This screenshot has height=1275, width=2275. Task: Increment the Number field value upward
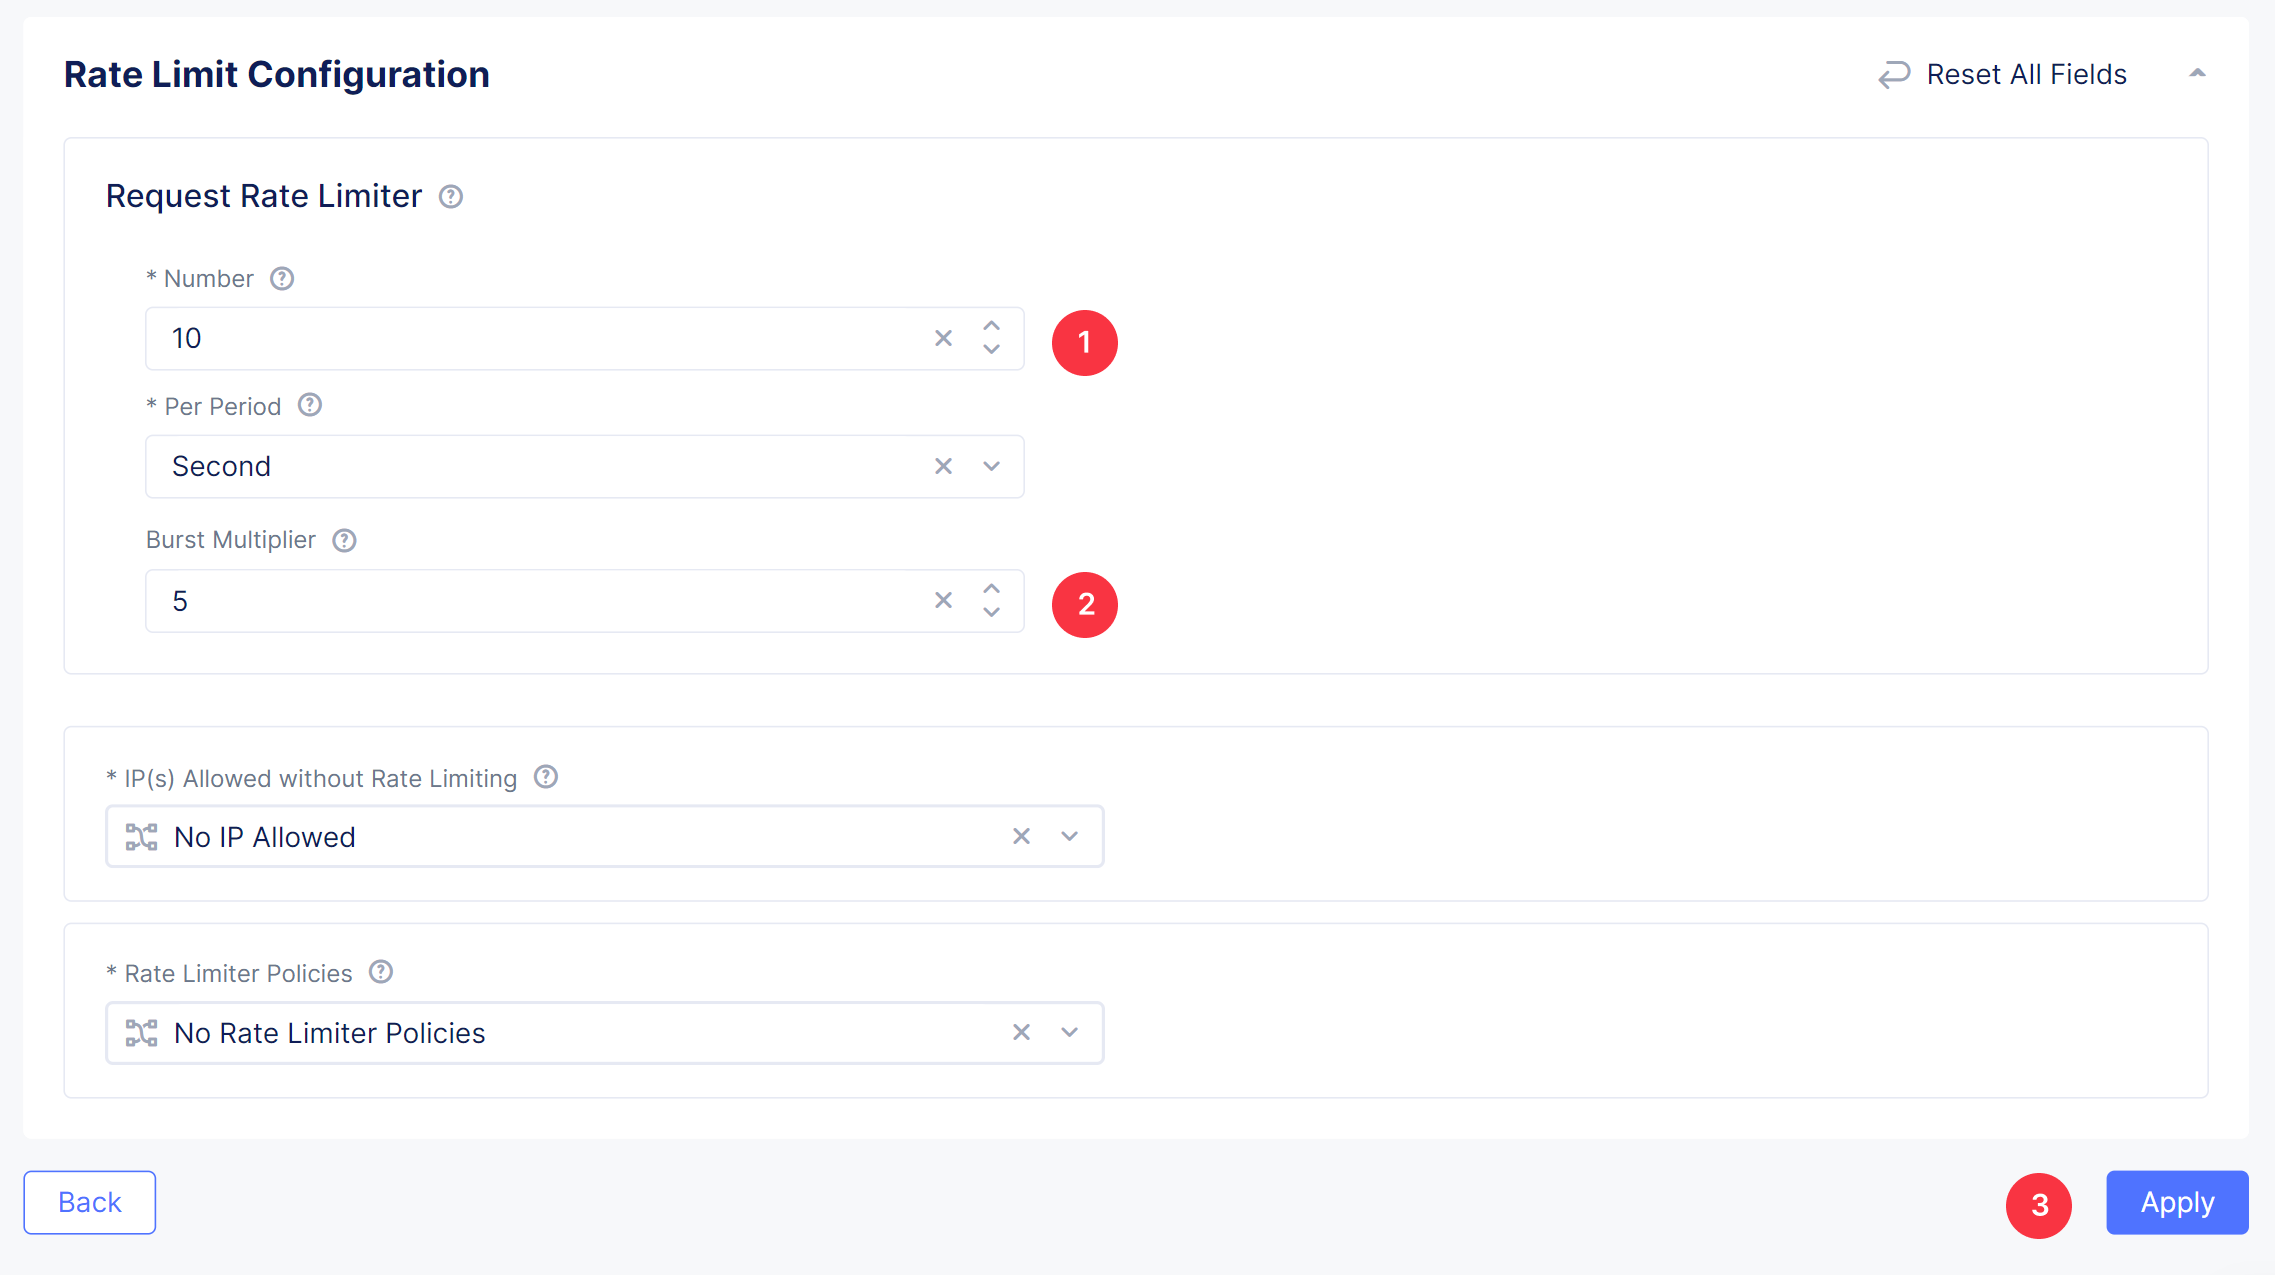[x=992, y=327]
